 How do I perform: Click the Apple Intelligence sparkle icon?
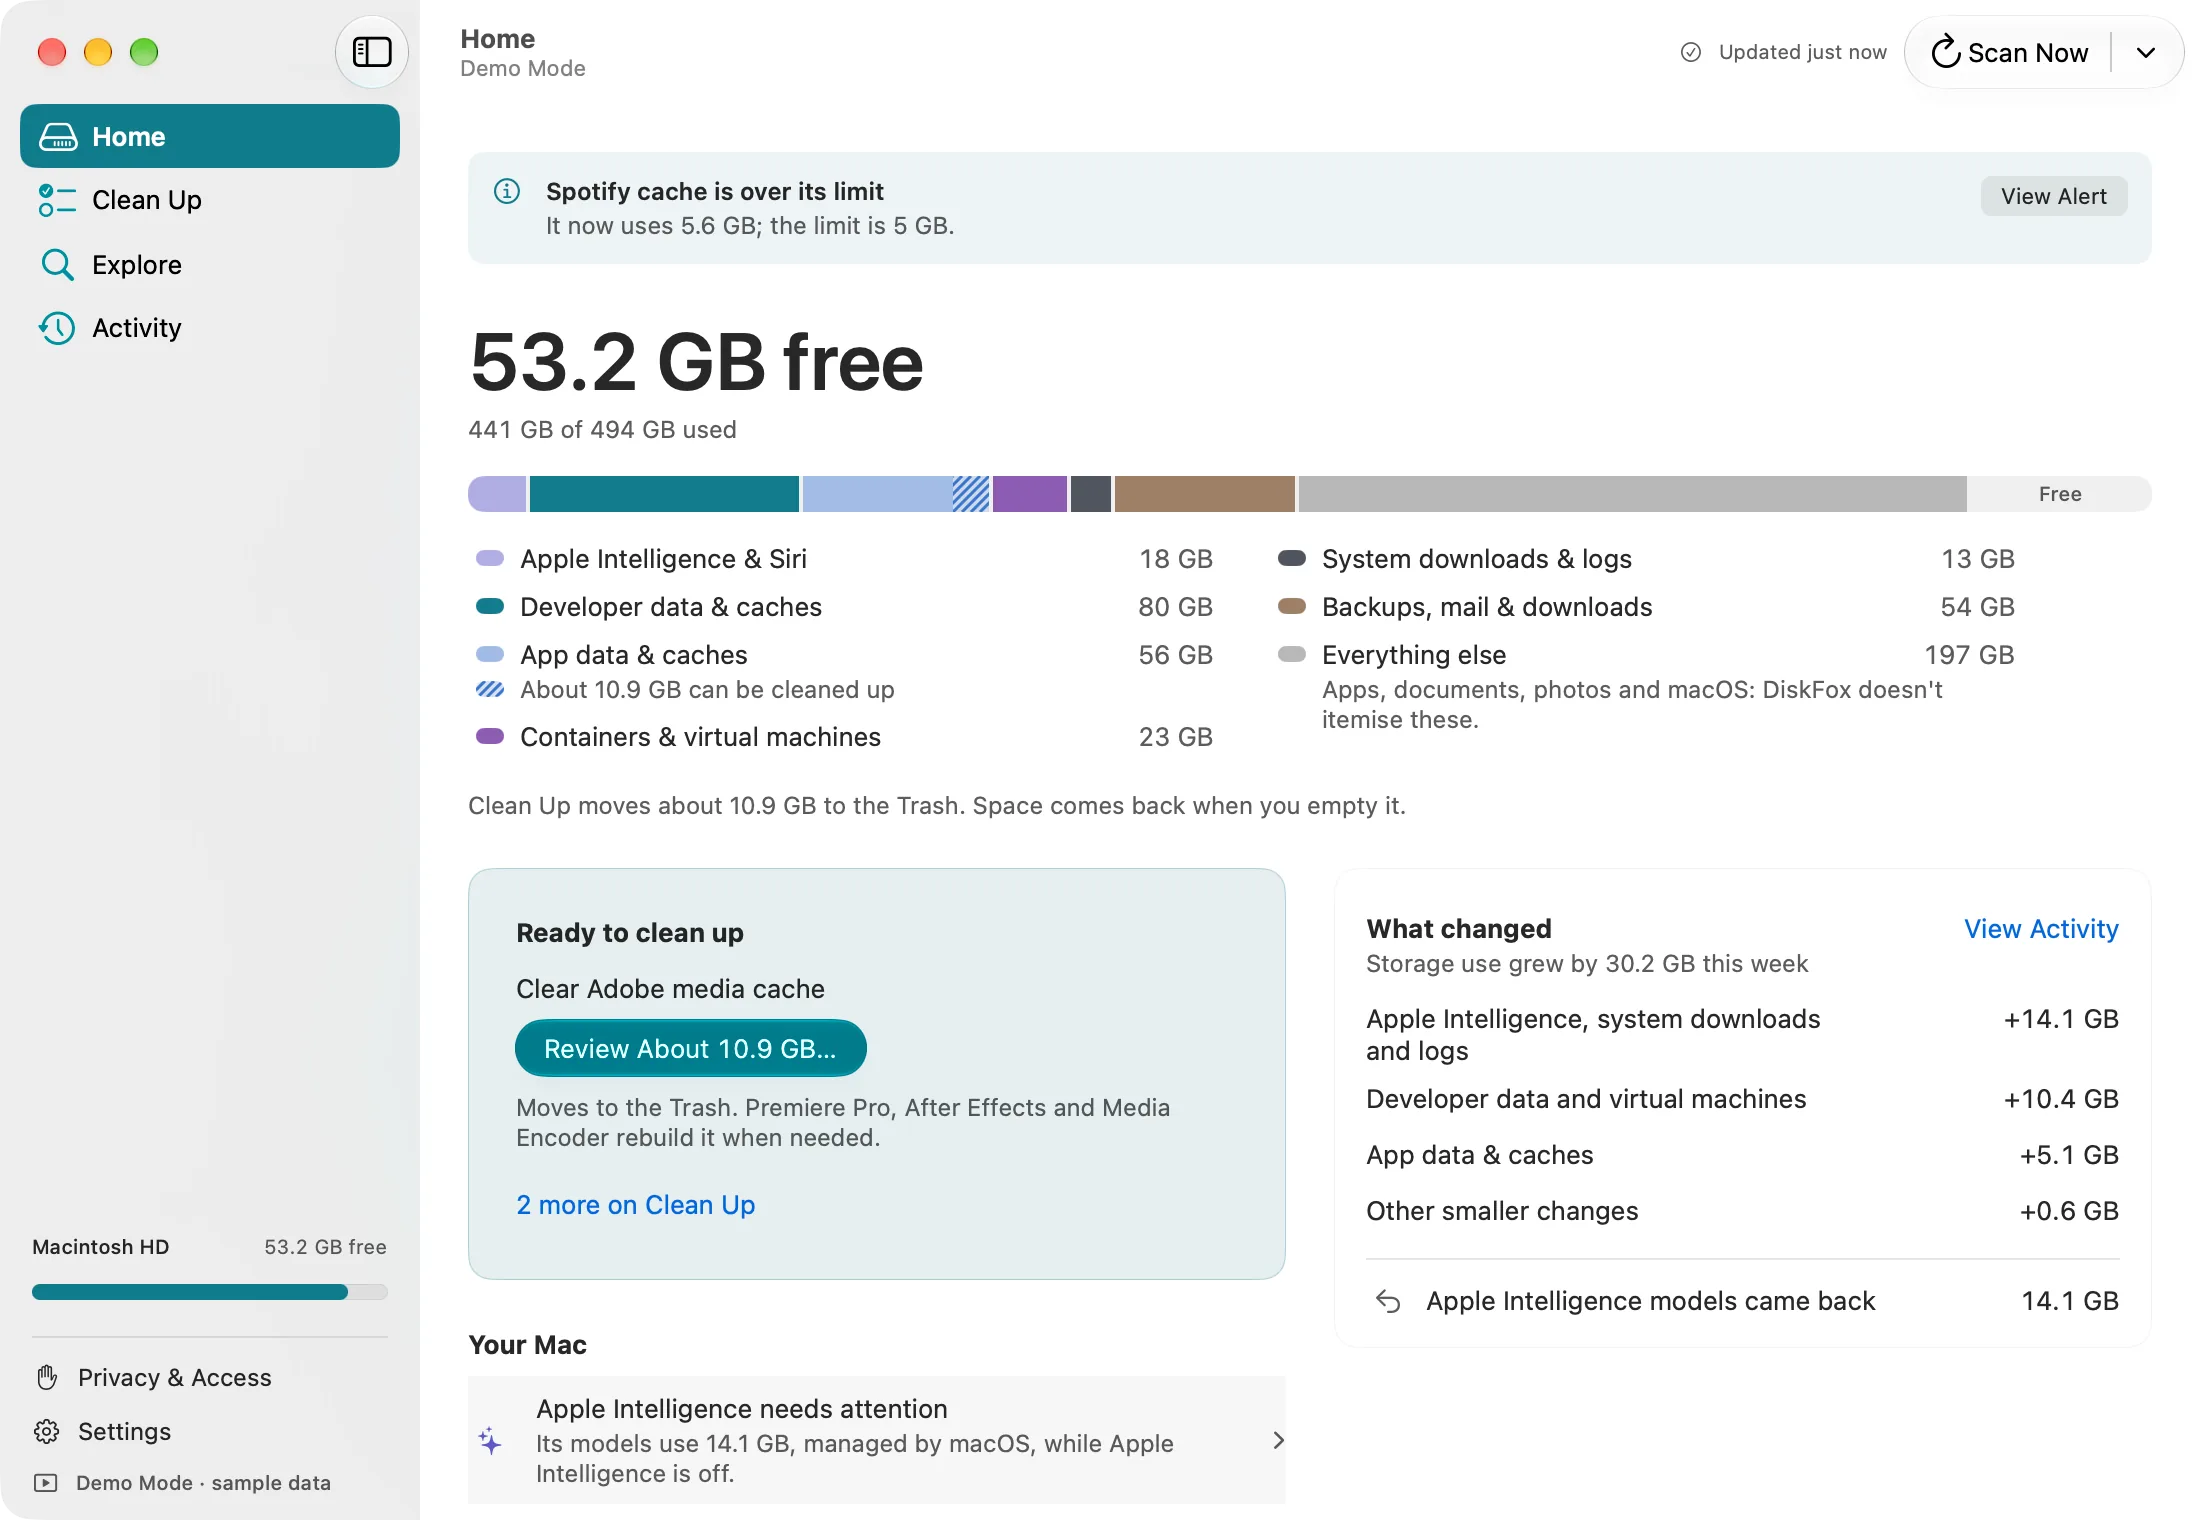490,1441
